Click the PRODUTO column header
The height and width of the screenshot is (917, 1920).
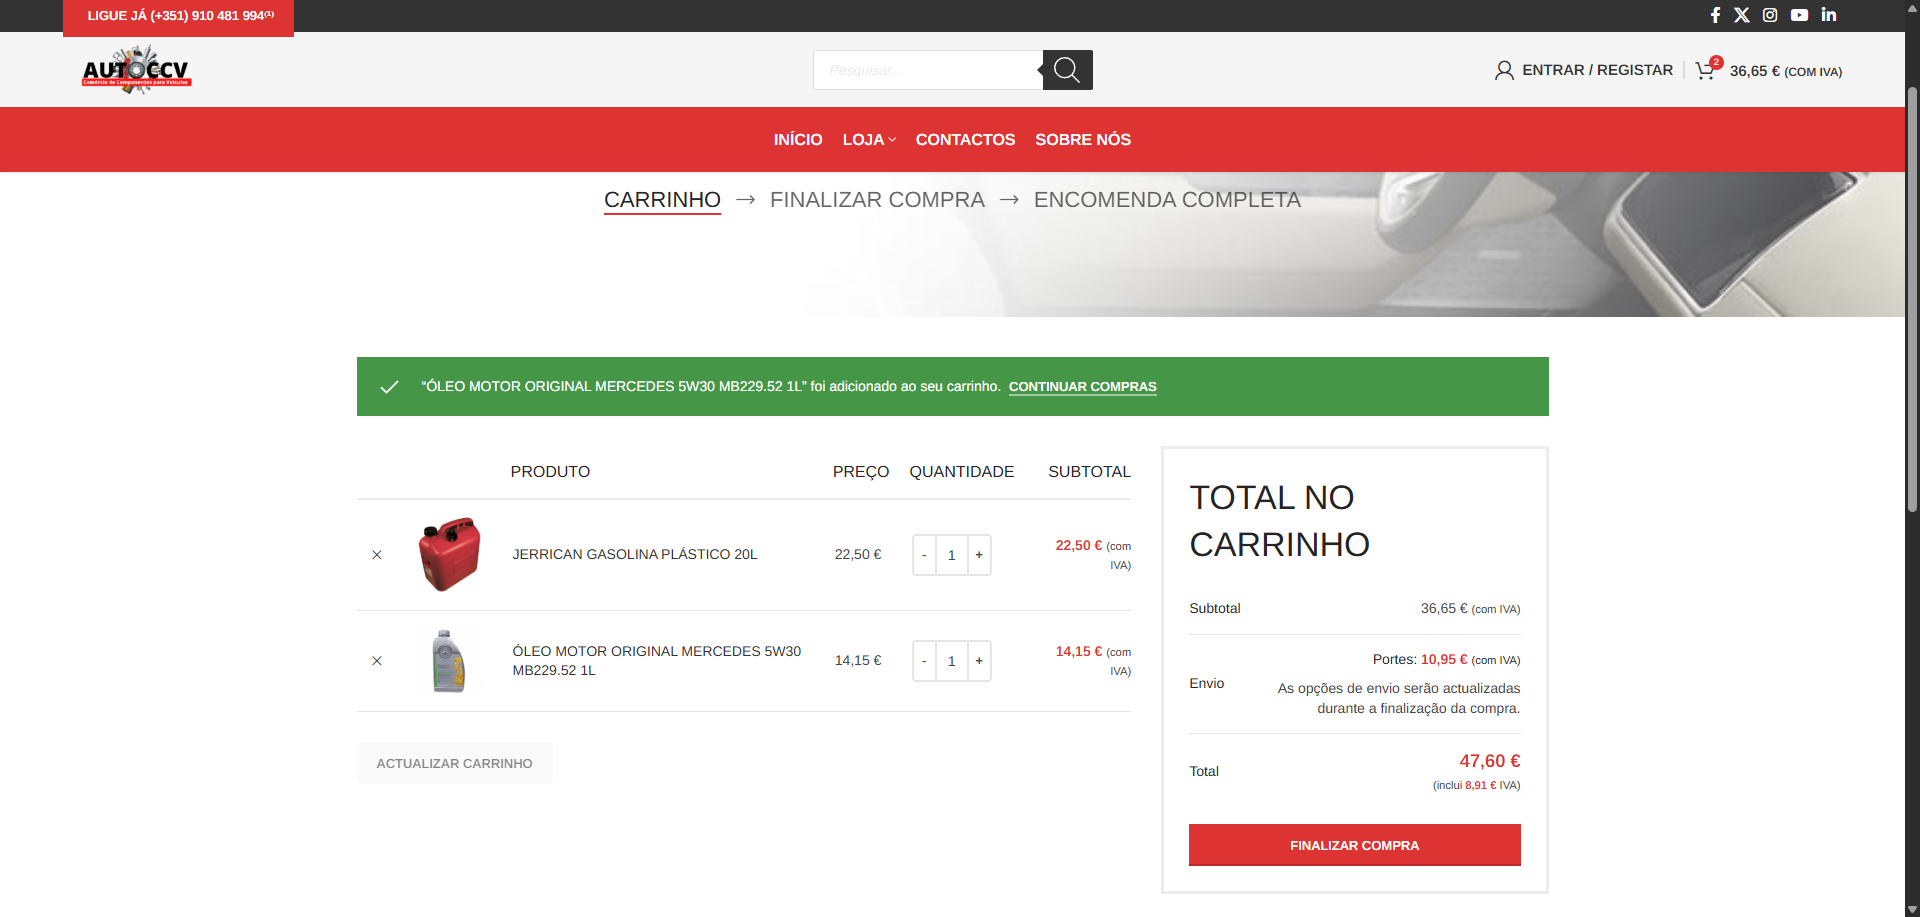pyautogui.click(x=550, y=472)
